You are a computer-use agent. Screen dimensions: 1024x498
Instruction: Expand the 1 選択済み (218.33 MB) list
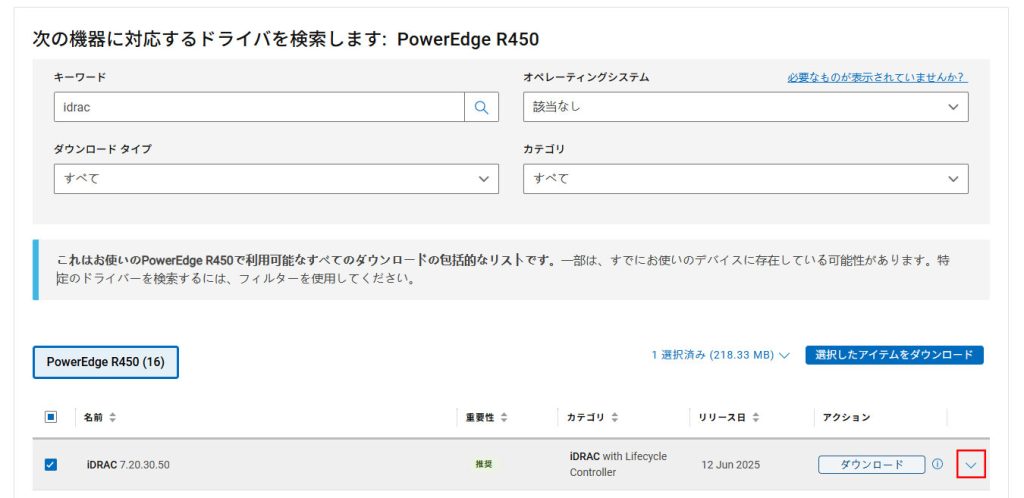[x=720, y=355]
